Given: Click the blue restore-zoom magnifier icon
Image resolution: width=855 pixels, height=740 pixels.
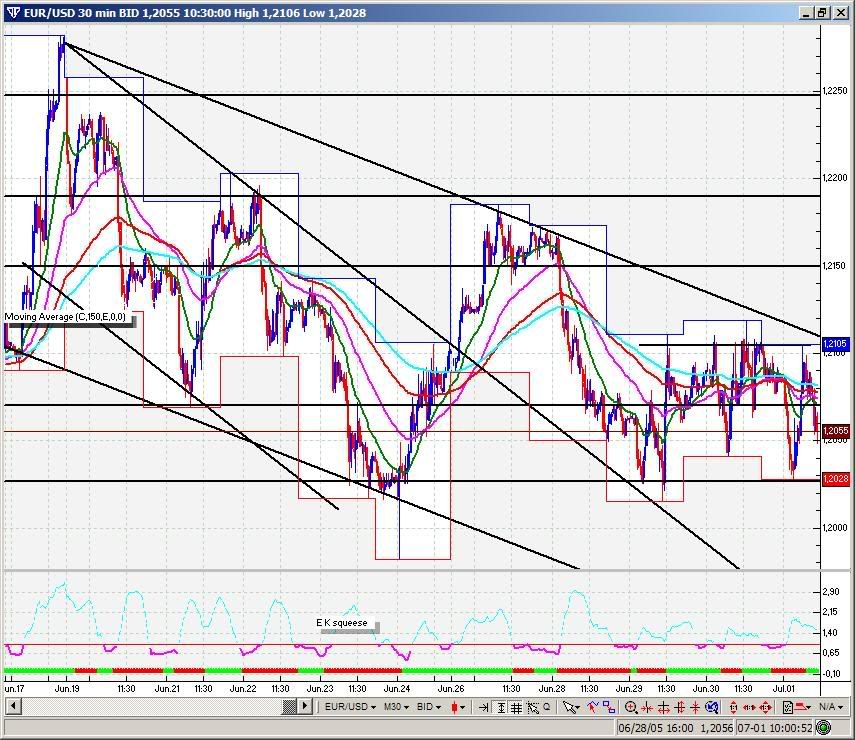Looking at the screenshot, I should point(712,707).
